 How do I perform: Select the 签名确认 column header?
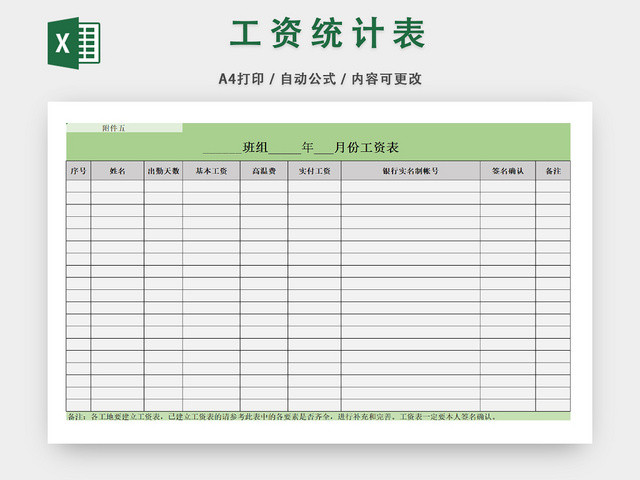[x=508, y=171]
